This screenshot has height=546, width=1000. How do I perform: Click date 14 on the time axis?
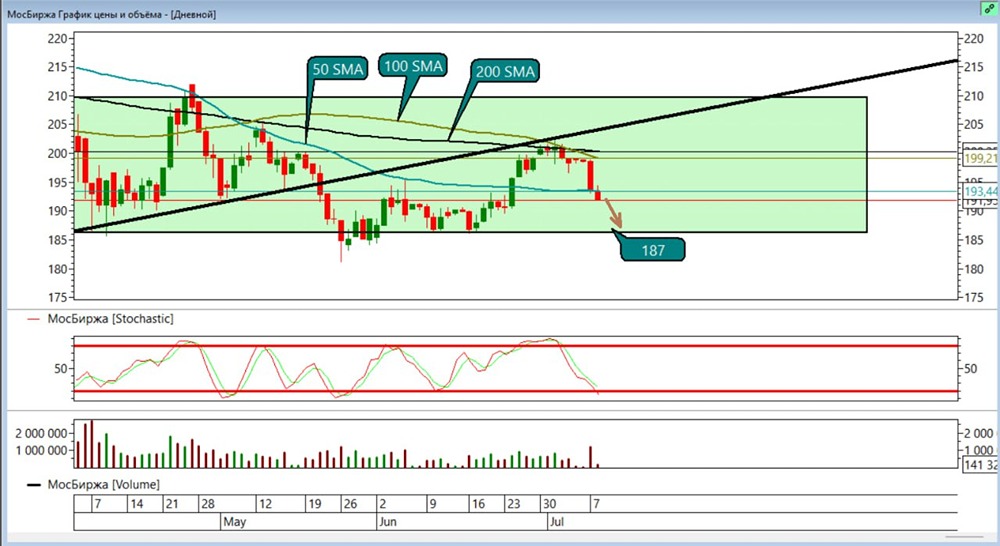pyautogui.click(x=136, y=504)
